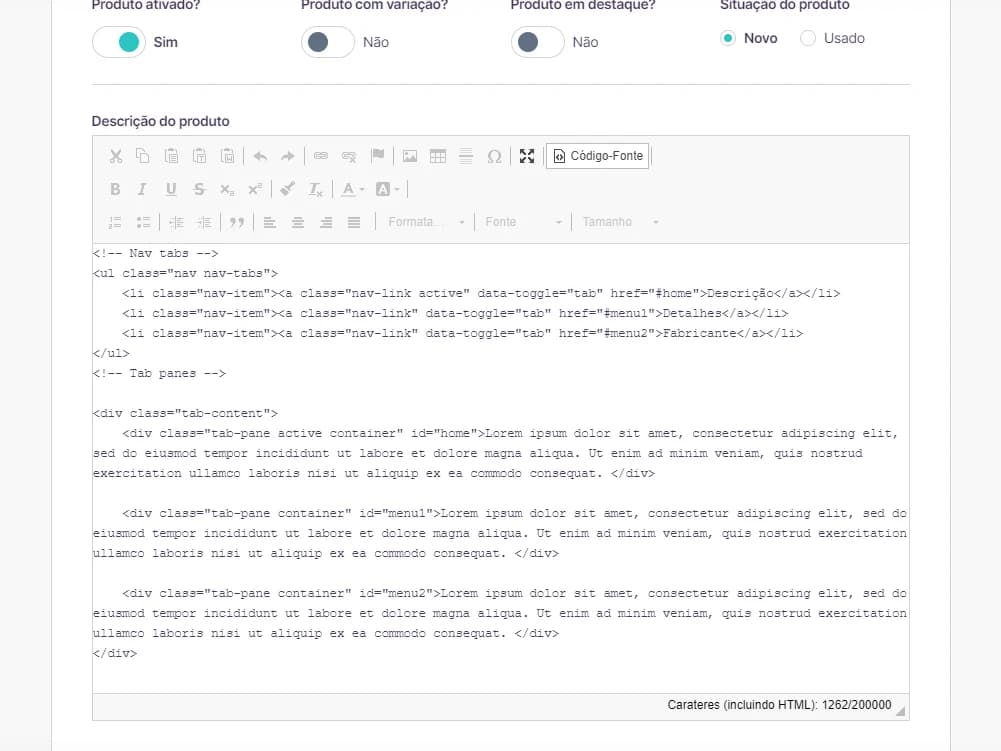This screenshot has width=1001, height=751.
Task: Apply strikethrough formatting
Action: [199, 189]
